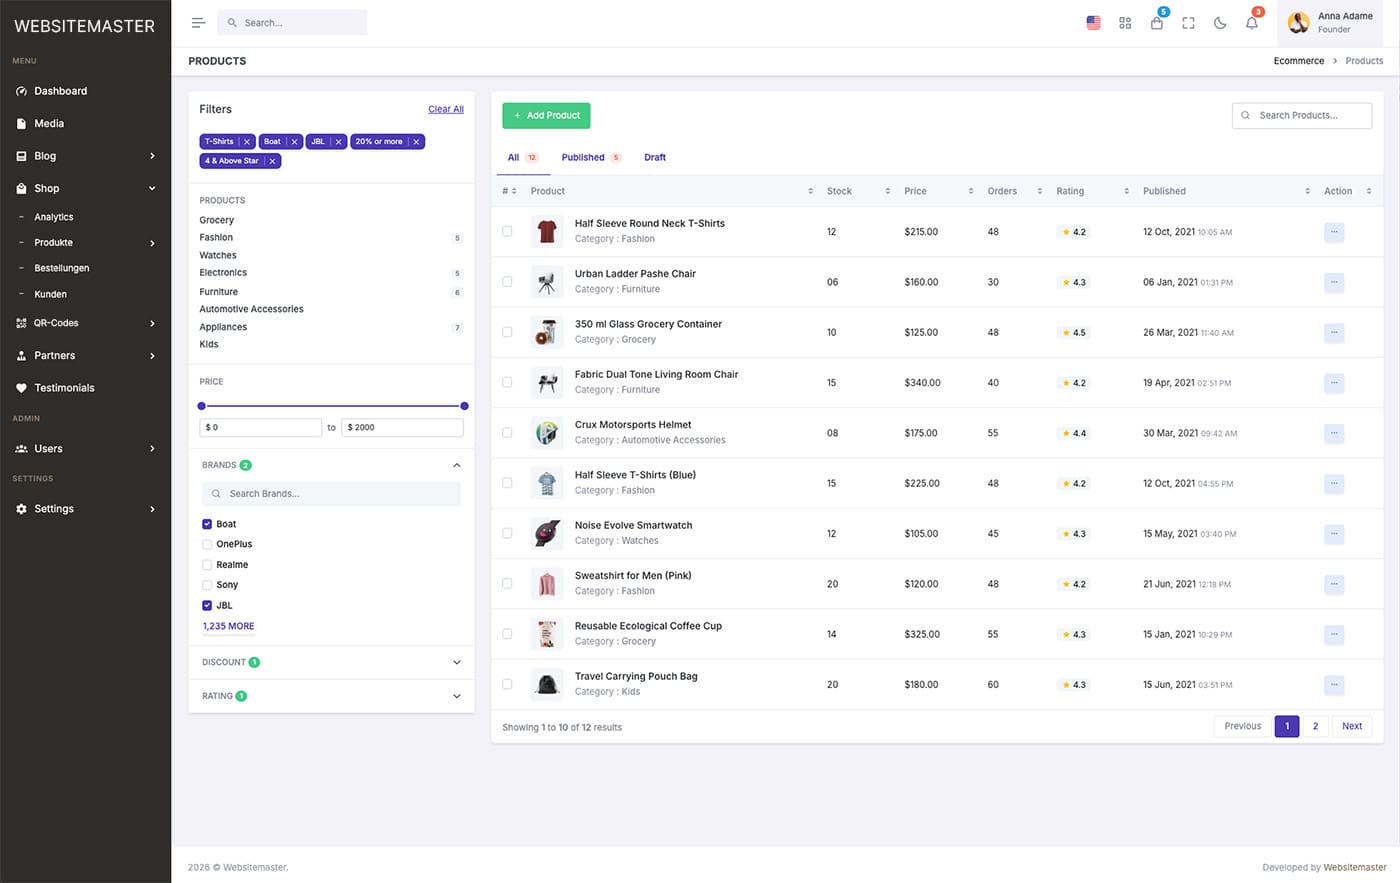The width and height of the screenshot is (1400, 883).
Task: Open the action menu for Urban Ladder Pashe Chair
Action: (1334, 282)
